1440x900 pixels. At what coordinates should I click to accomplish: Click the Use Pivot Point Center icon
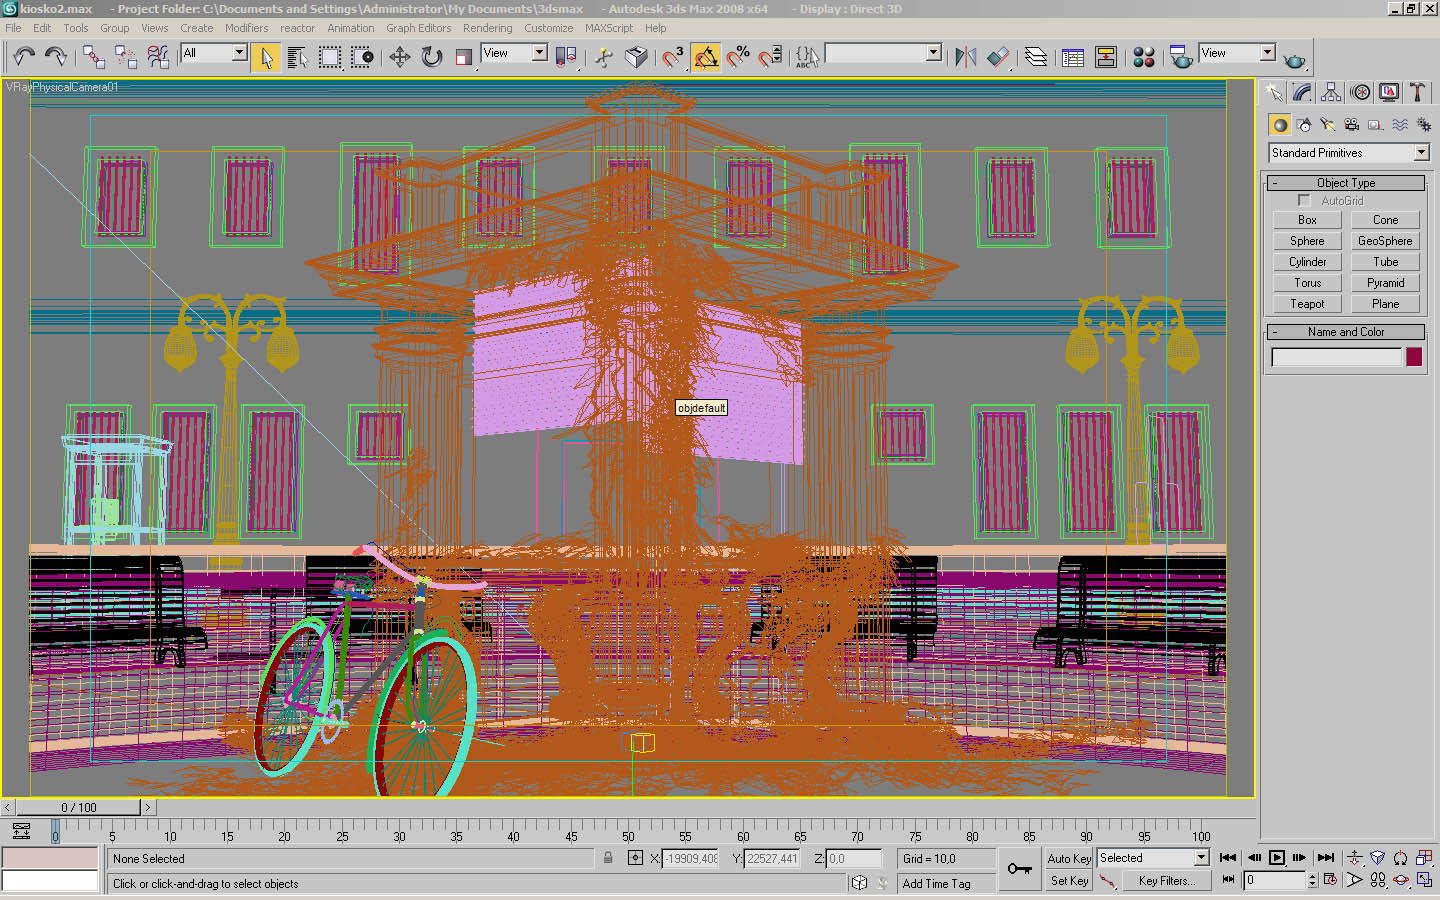point(566,57)
